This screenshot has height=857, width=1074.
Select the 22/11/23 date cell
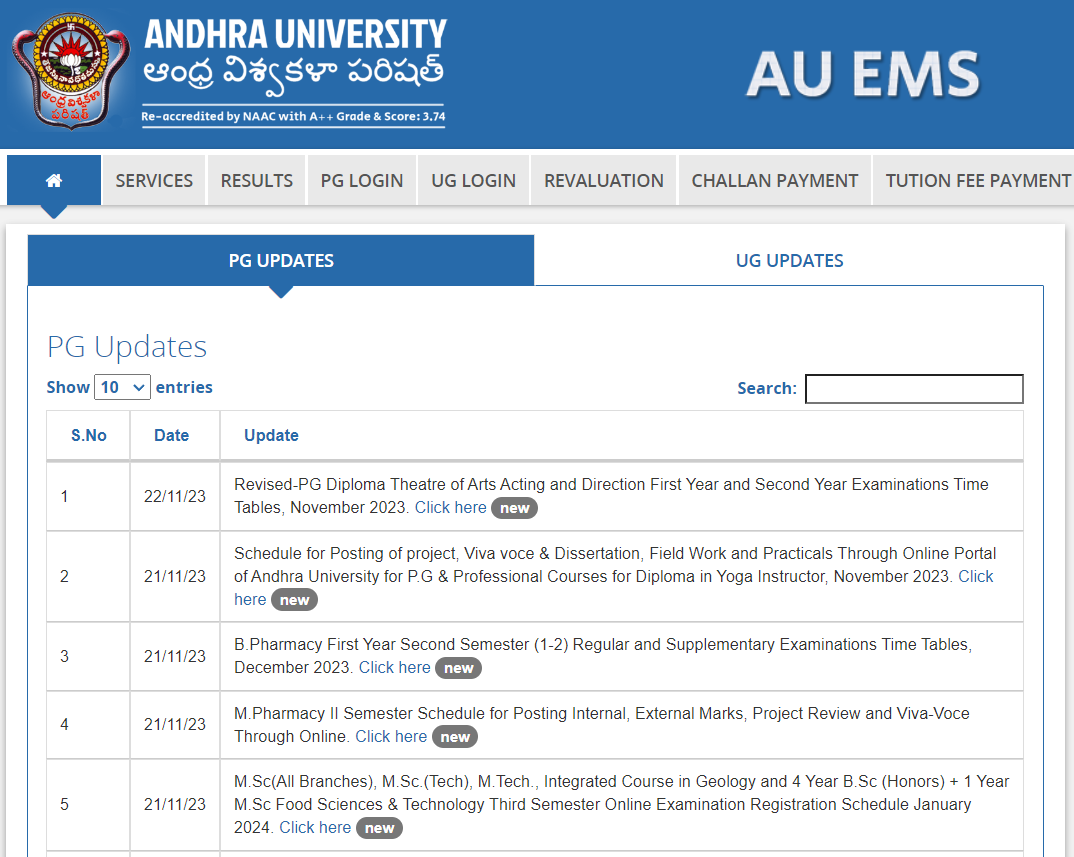pos(175,496)
